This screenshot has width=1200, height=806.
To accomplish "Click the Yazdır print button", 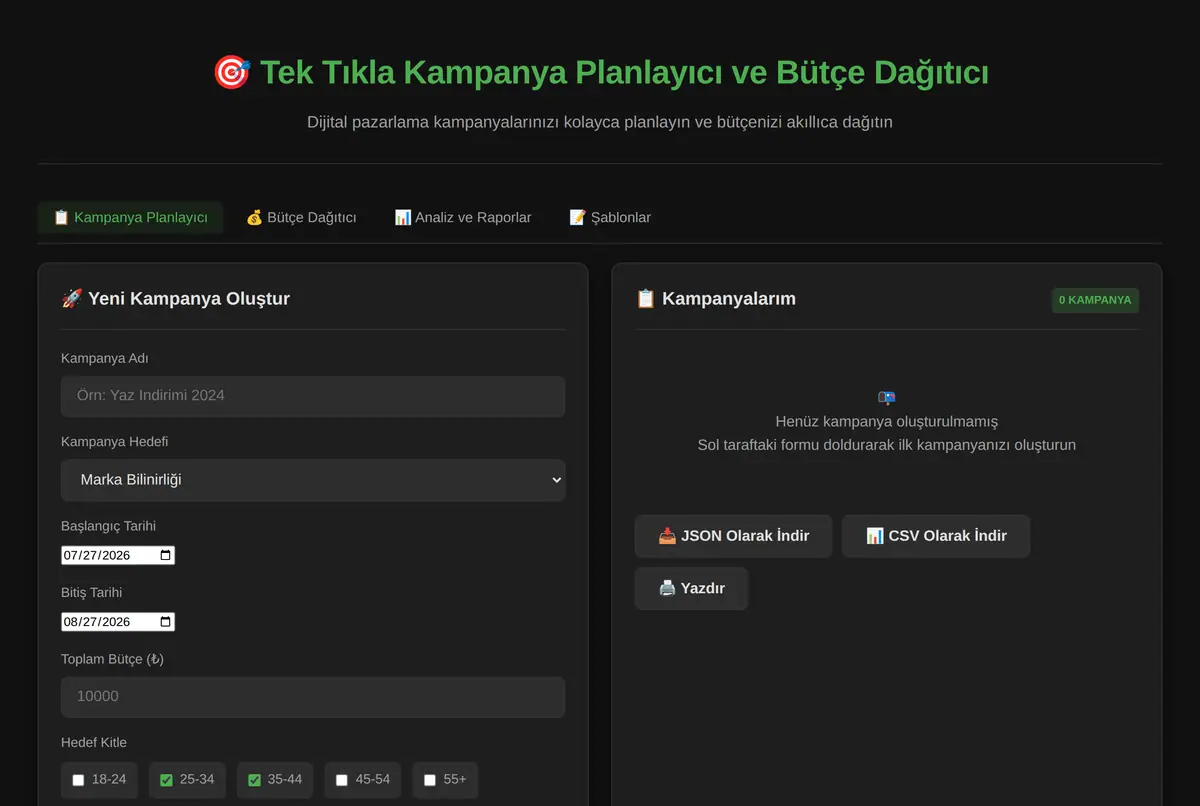I will (691, 588).
